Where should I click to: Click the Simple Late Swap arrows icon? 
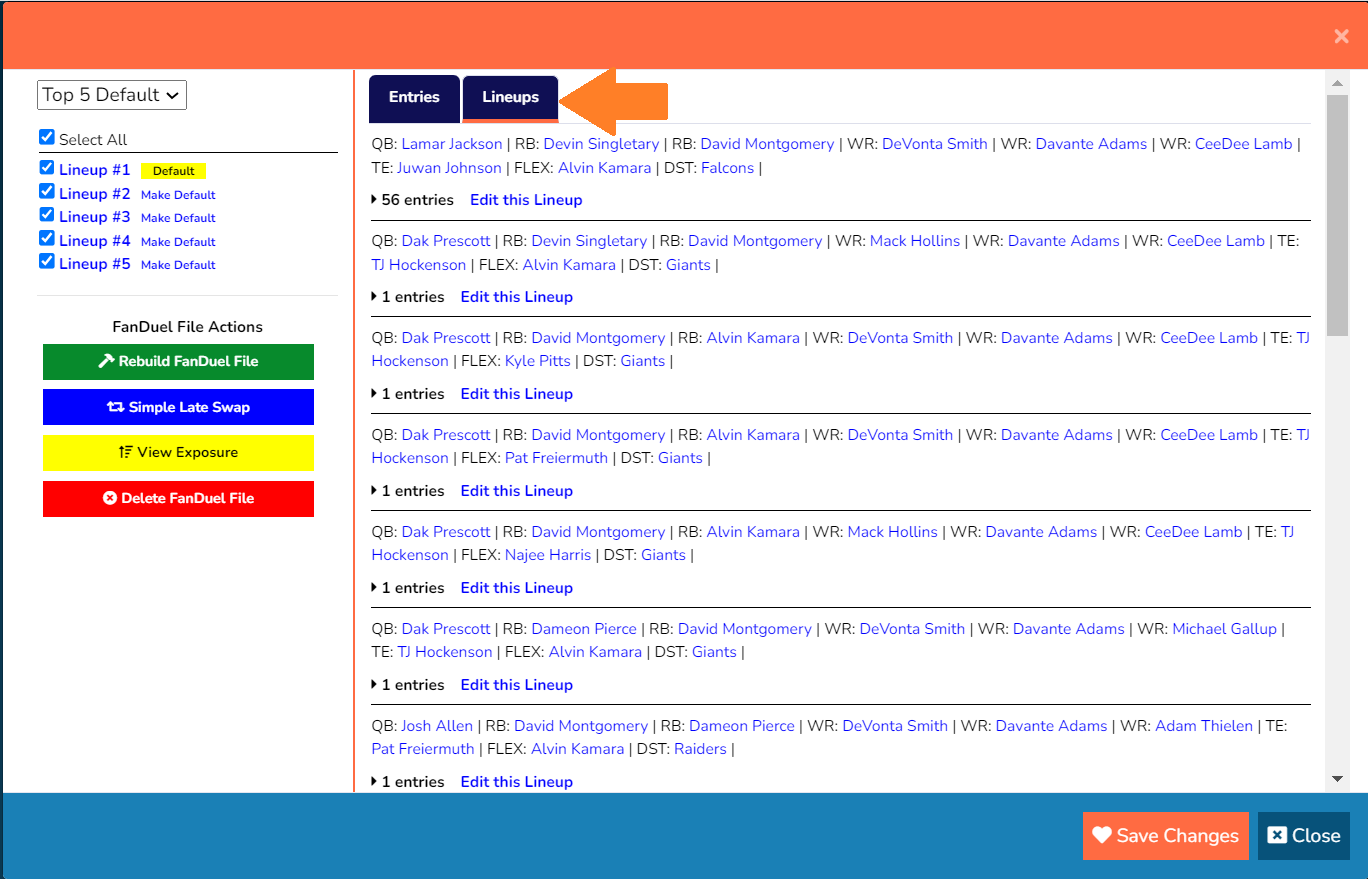click(x=117, y=407)
